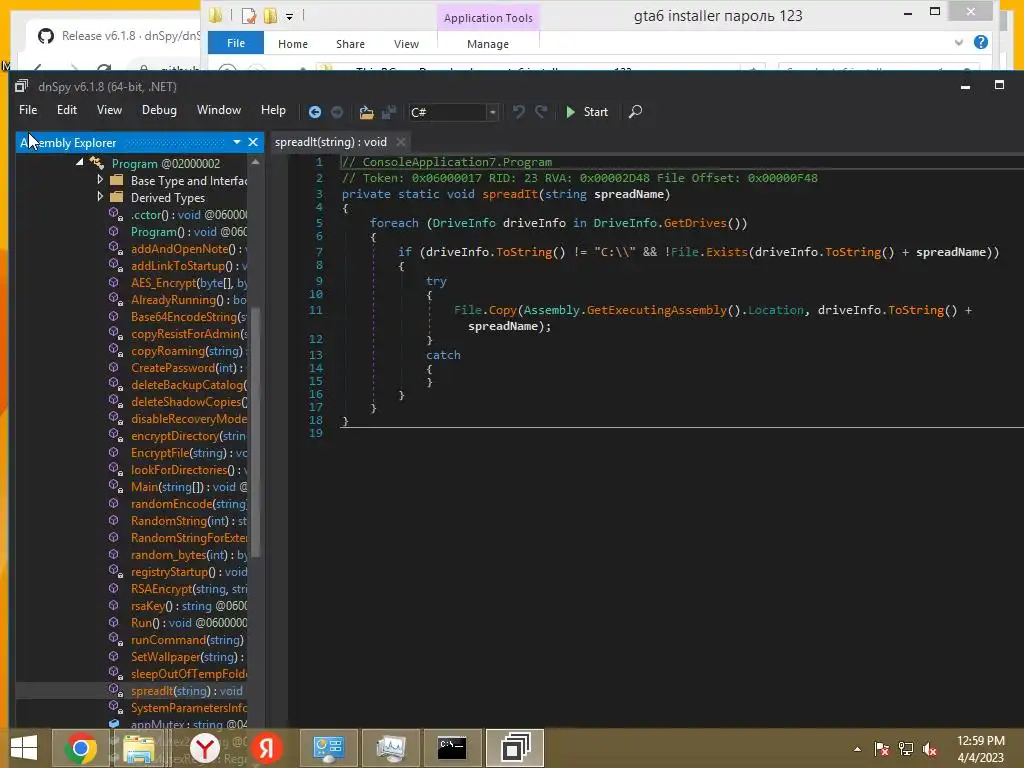Click the Undo icon in dnSpy toolbar

[519, 112]
